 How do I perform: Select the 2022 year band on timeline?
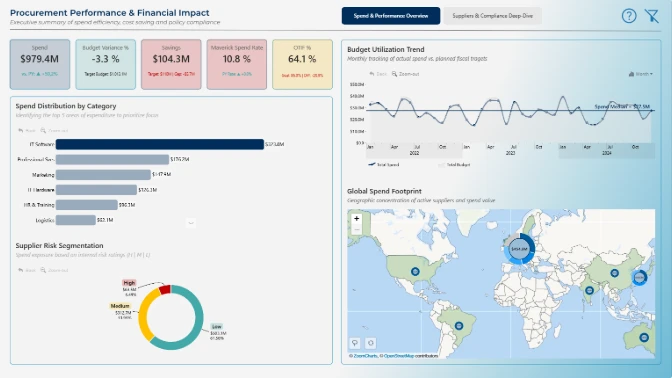pos(414,153)
